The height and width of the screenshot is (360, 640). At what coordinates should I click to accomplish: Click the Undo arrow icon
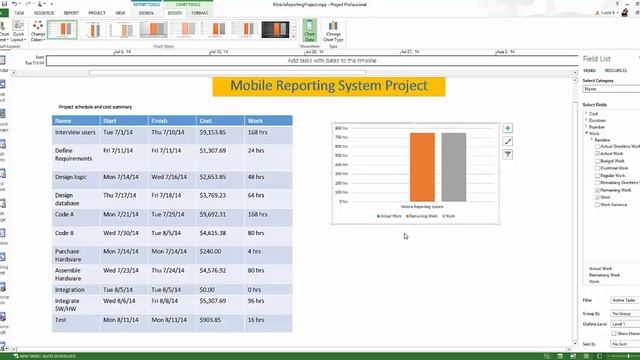click(15, 4)
